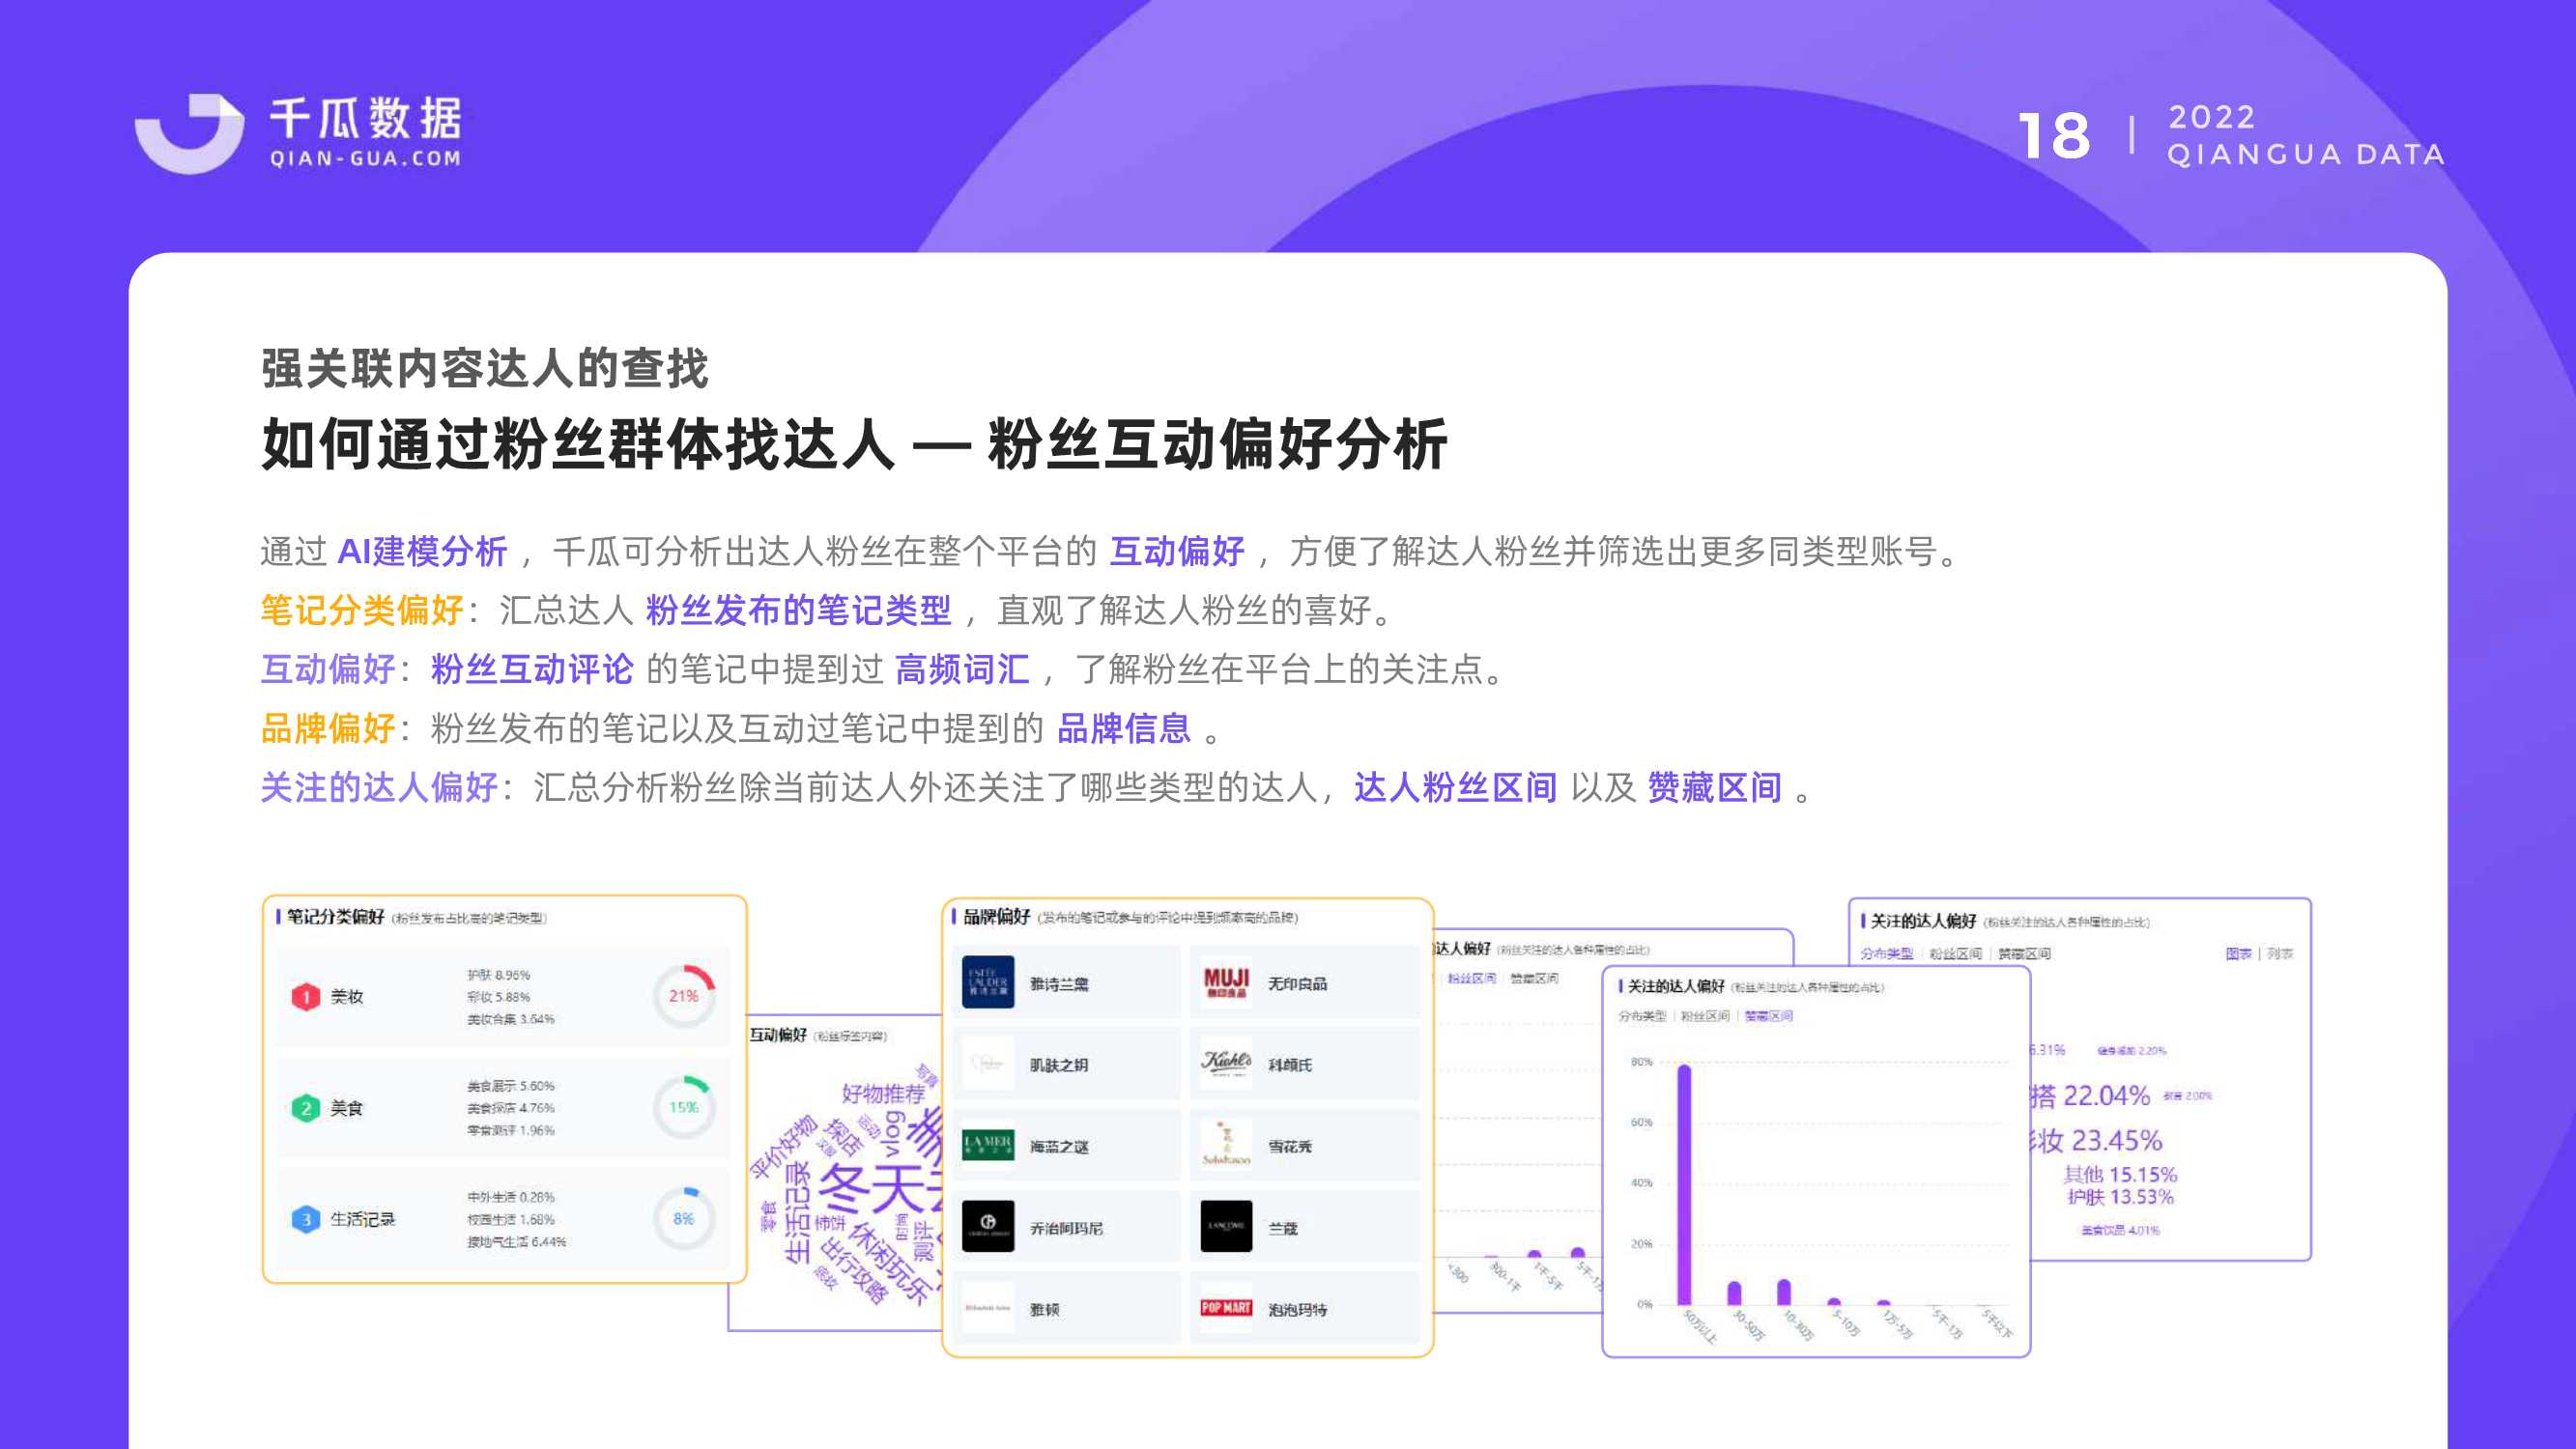Click the 22.04% percentage label

[x=2106, y=1096]
